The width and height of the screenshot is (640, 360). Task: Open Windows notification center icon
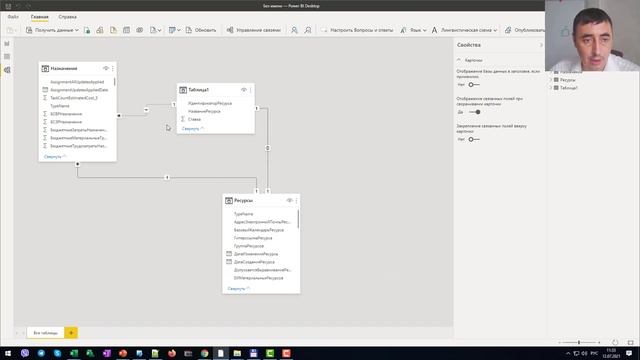coord(629,353)
